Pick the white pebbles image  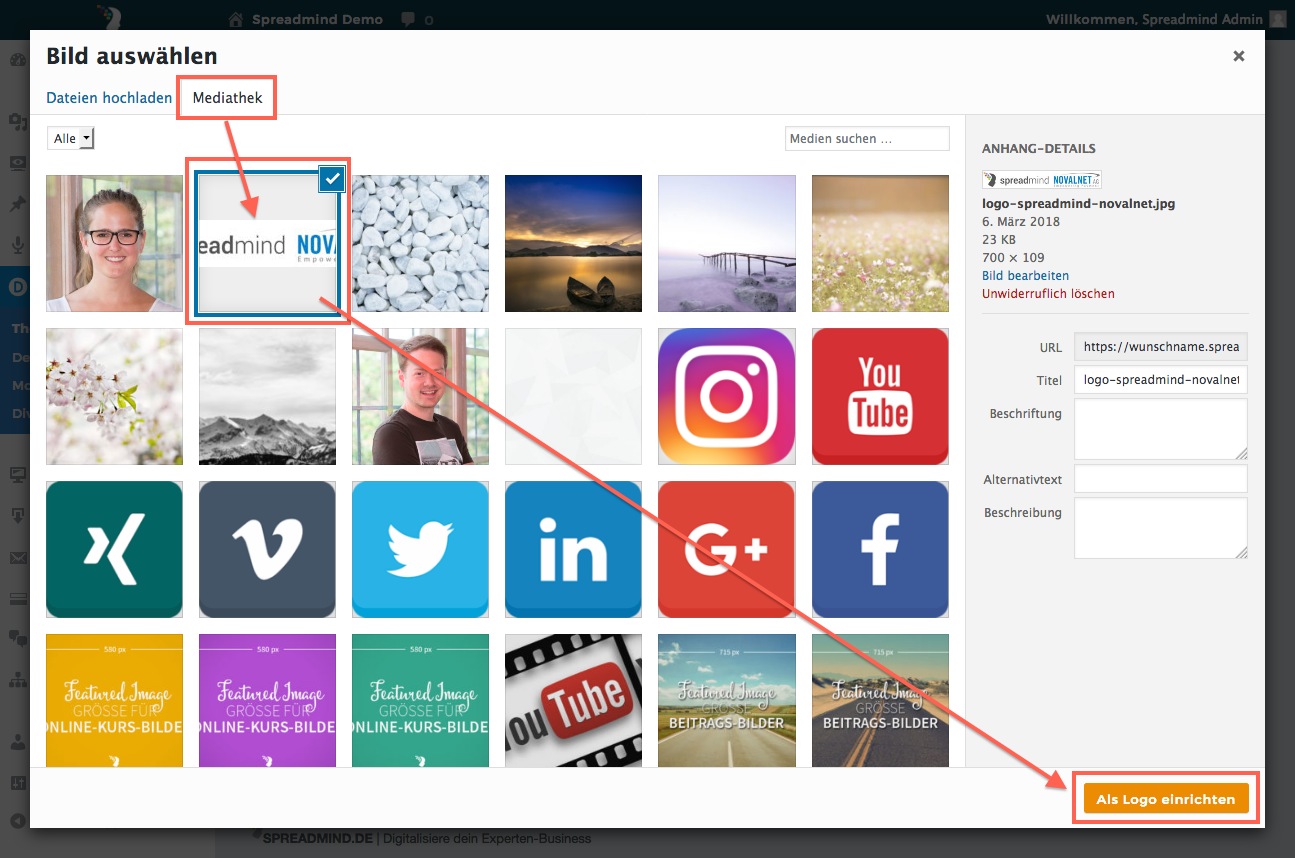(421, 244)
